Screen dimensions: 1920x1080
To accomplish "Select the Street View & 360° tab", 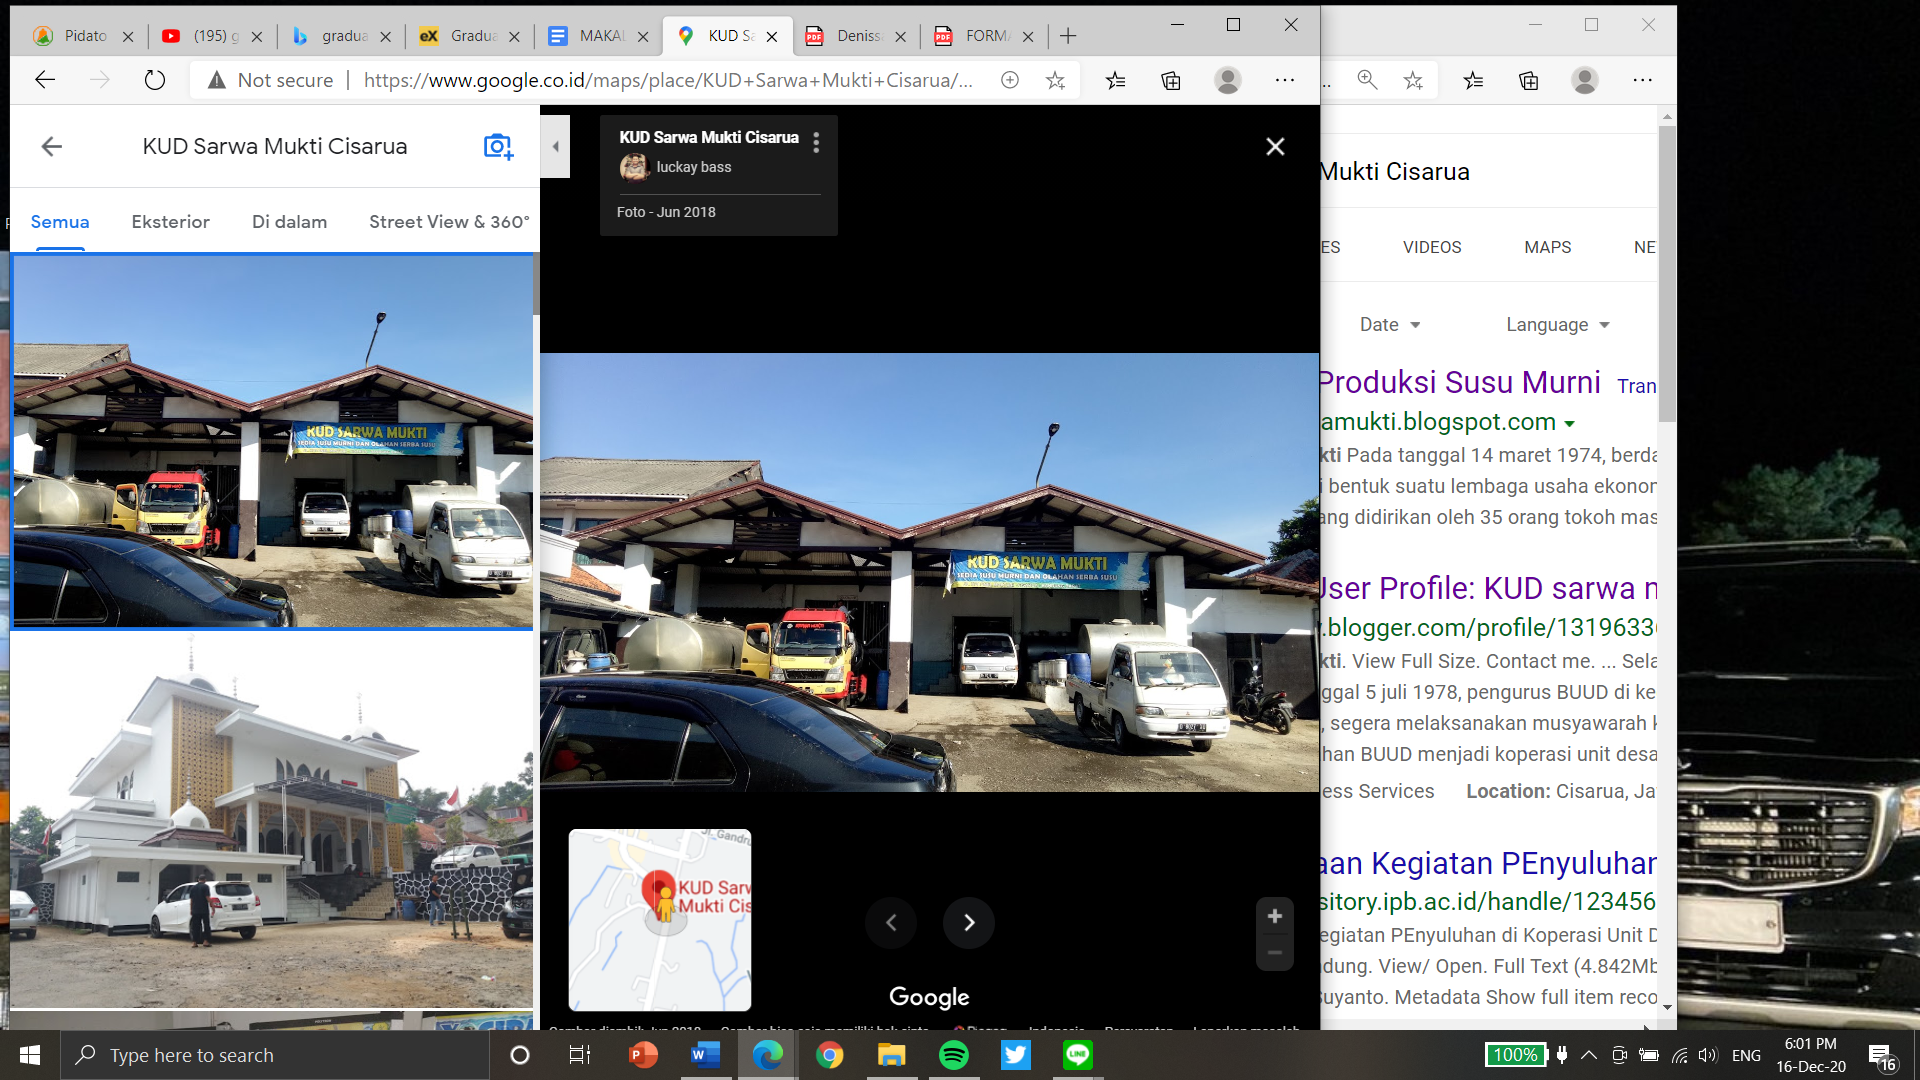I will (449, 222).
